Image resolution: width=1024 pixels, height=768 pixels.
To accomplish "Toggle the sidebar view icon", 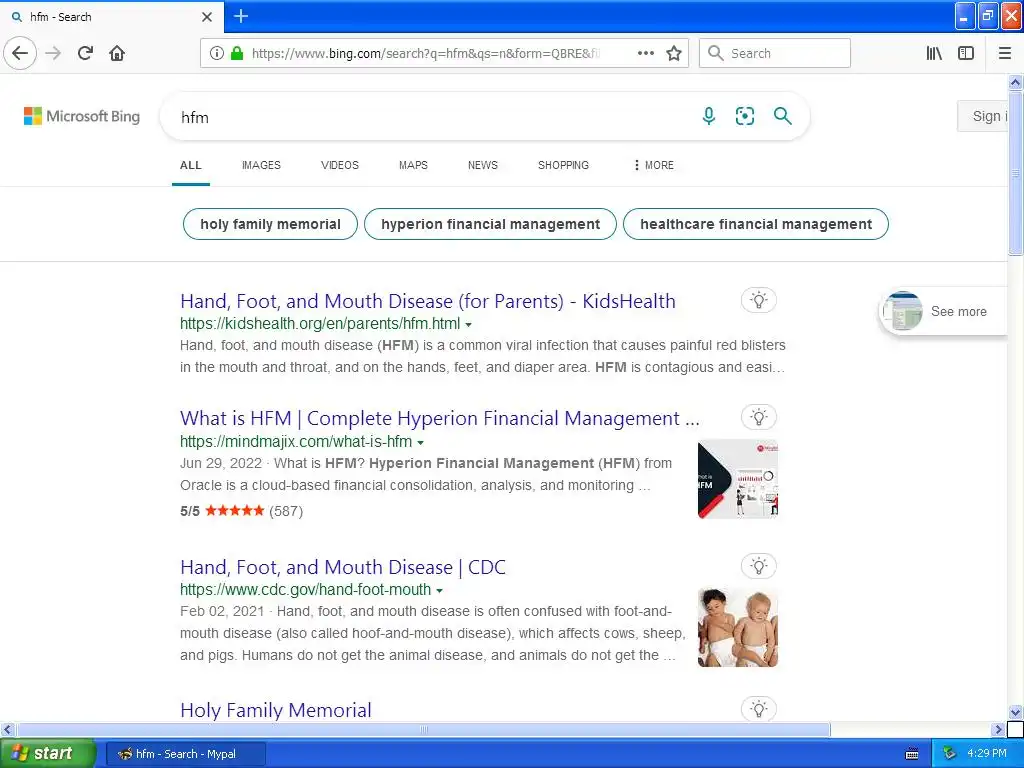I will [x=966, y=53].
